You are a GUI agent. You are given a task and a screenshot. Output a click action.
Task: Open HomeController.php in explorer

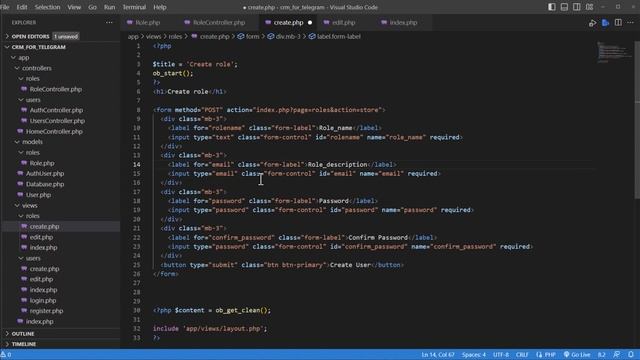click(54, 131)
